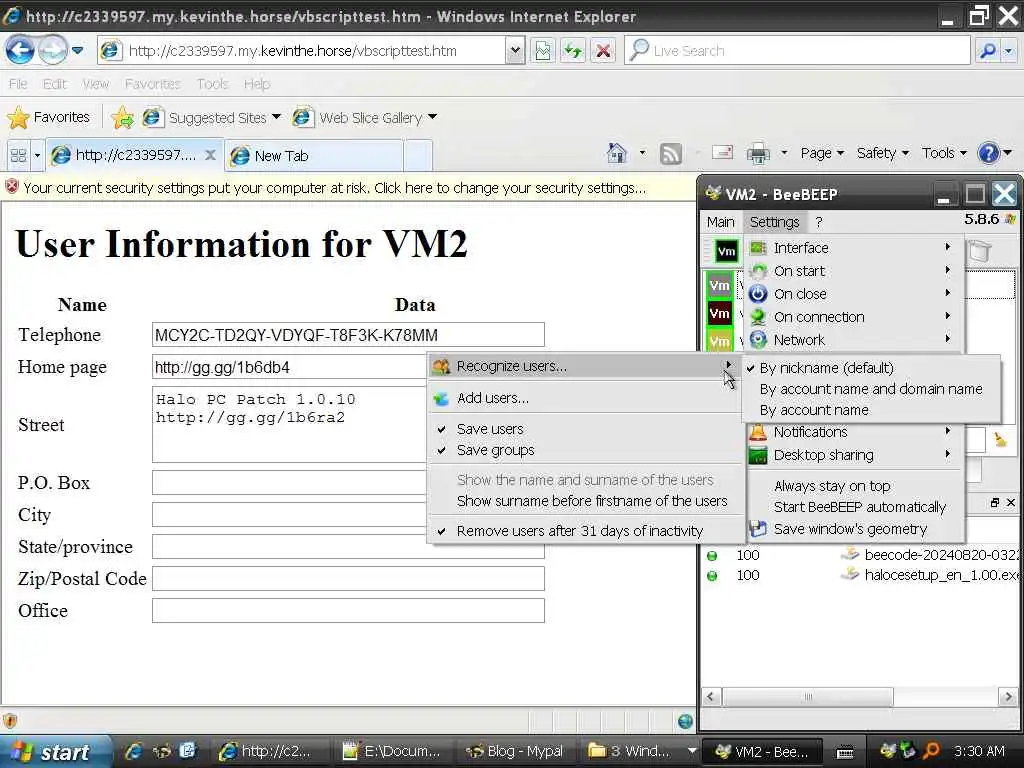
Task: Click the search magnifier button
Action: click(988, 50)
